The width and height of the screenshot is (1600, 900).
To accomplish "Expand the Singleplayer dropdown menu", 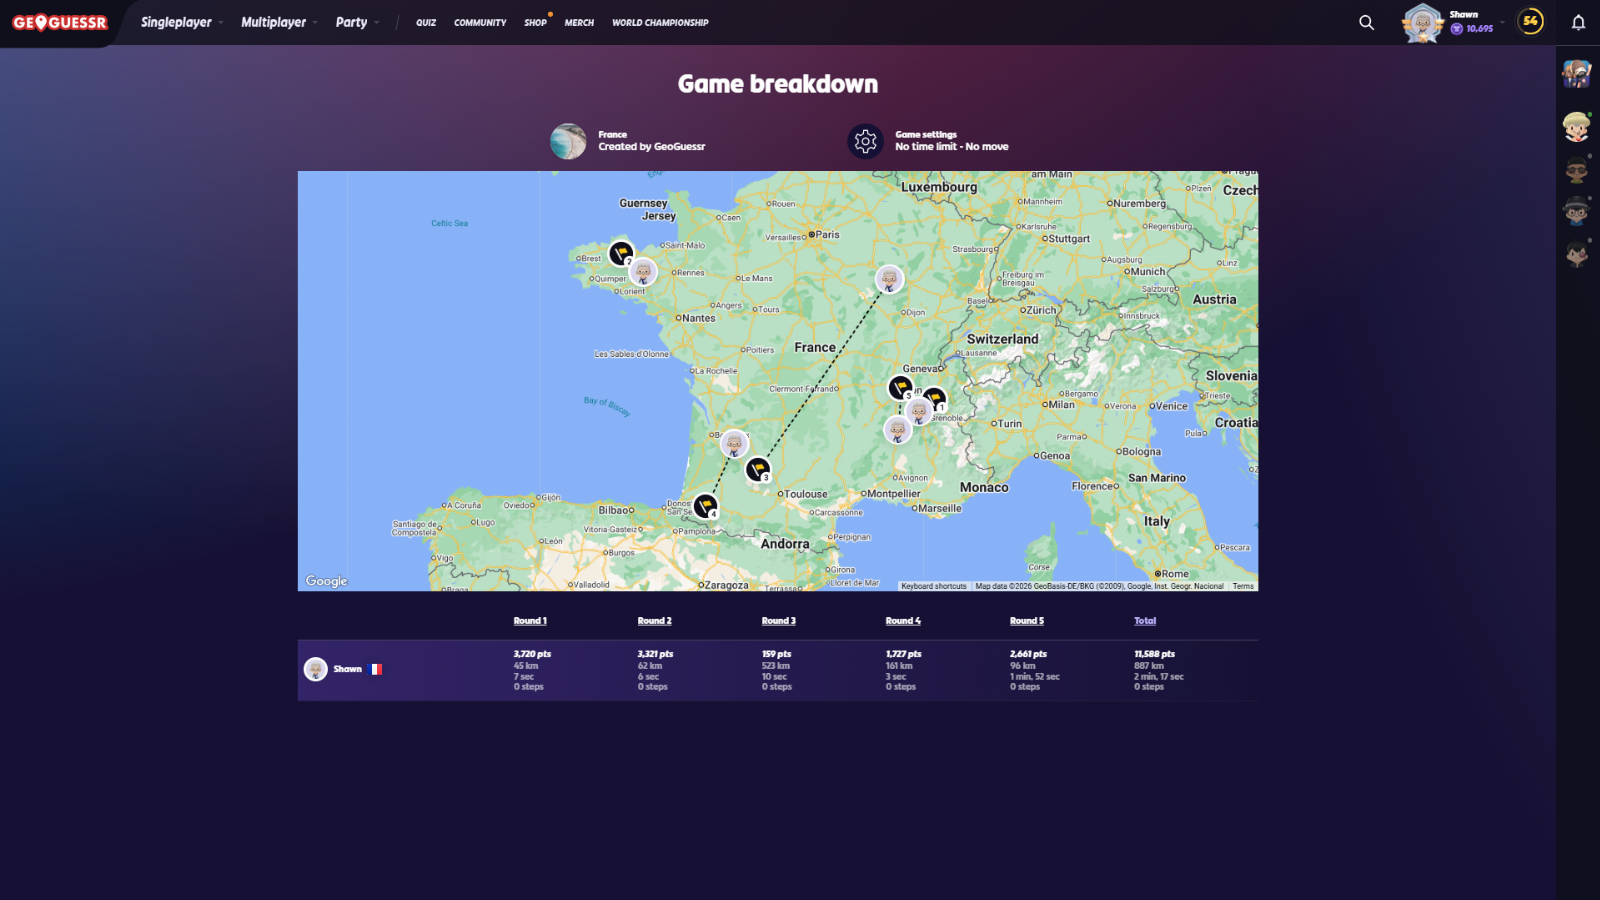I will (x=181, y=22).
